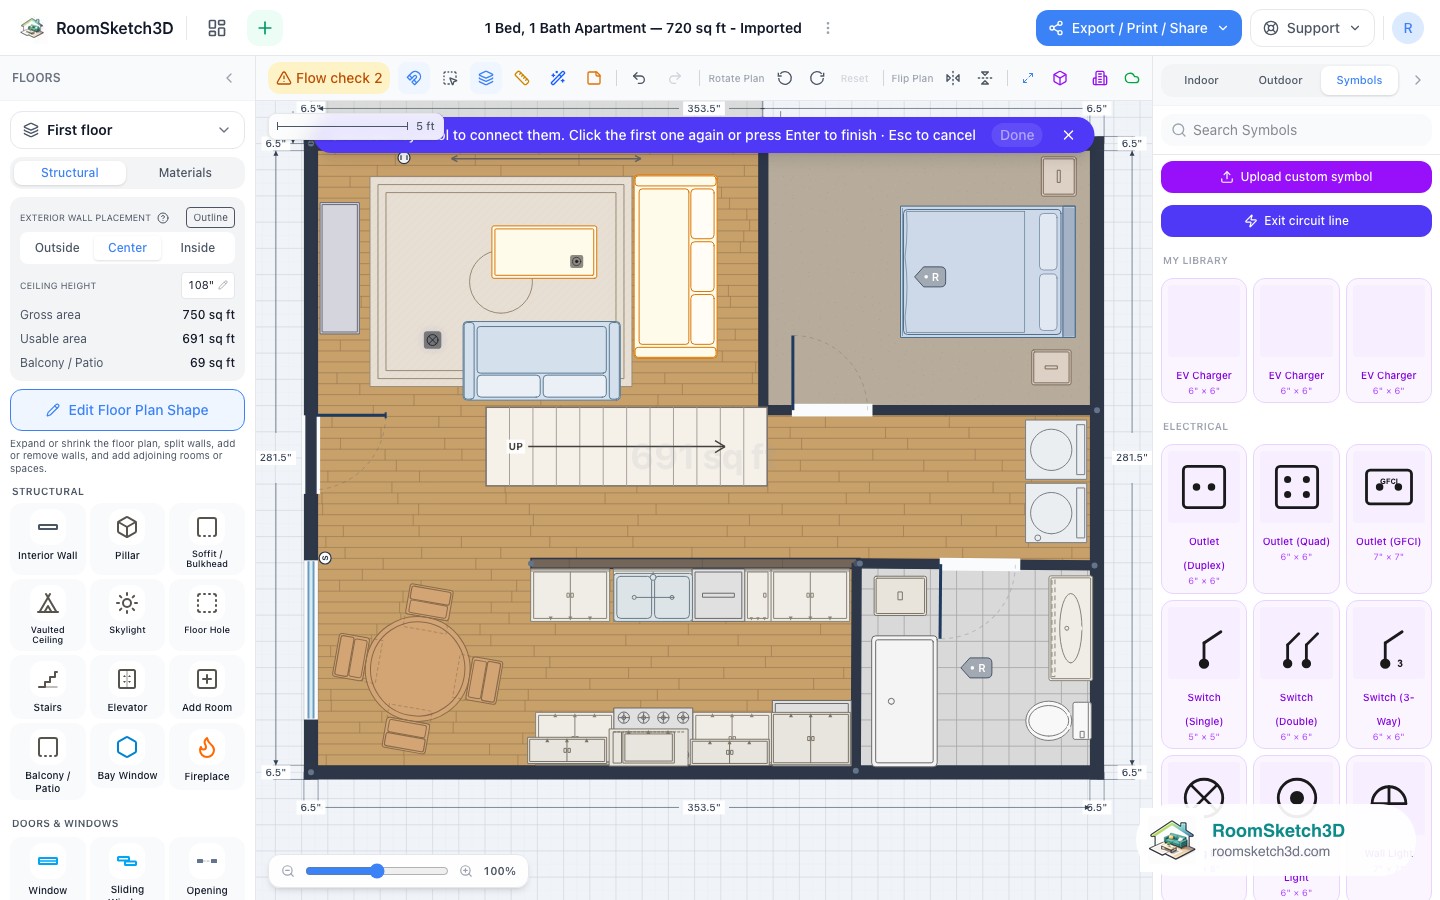
Task: Adjust the zoom level slider
Action: (x=377, y=871)
